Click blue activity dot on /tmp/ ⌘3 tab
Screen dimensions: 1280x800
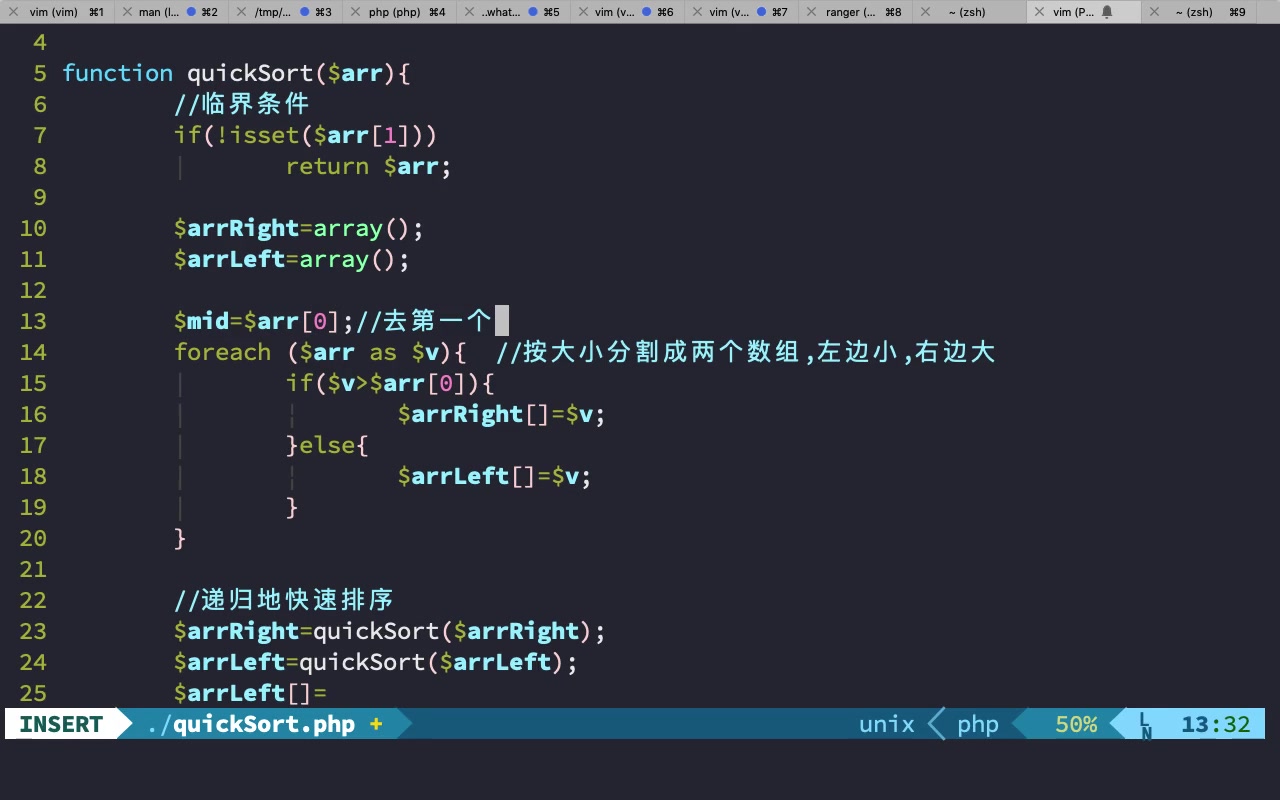[305, 12]
